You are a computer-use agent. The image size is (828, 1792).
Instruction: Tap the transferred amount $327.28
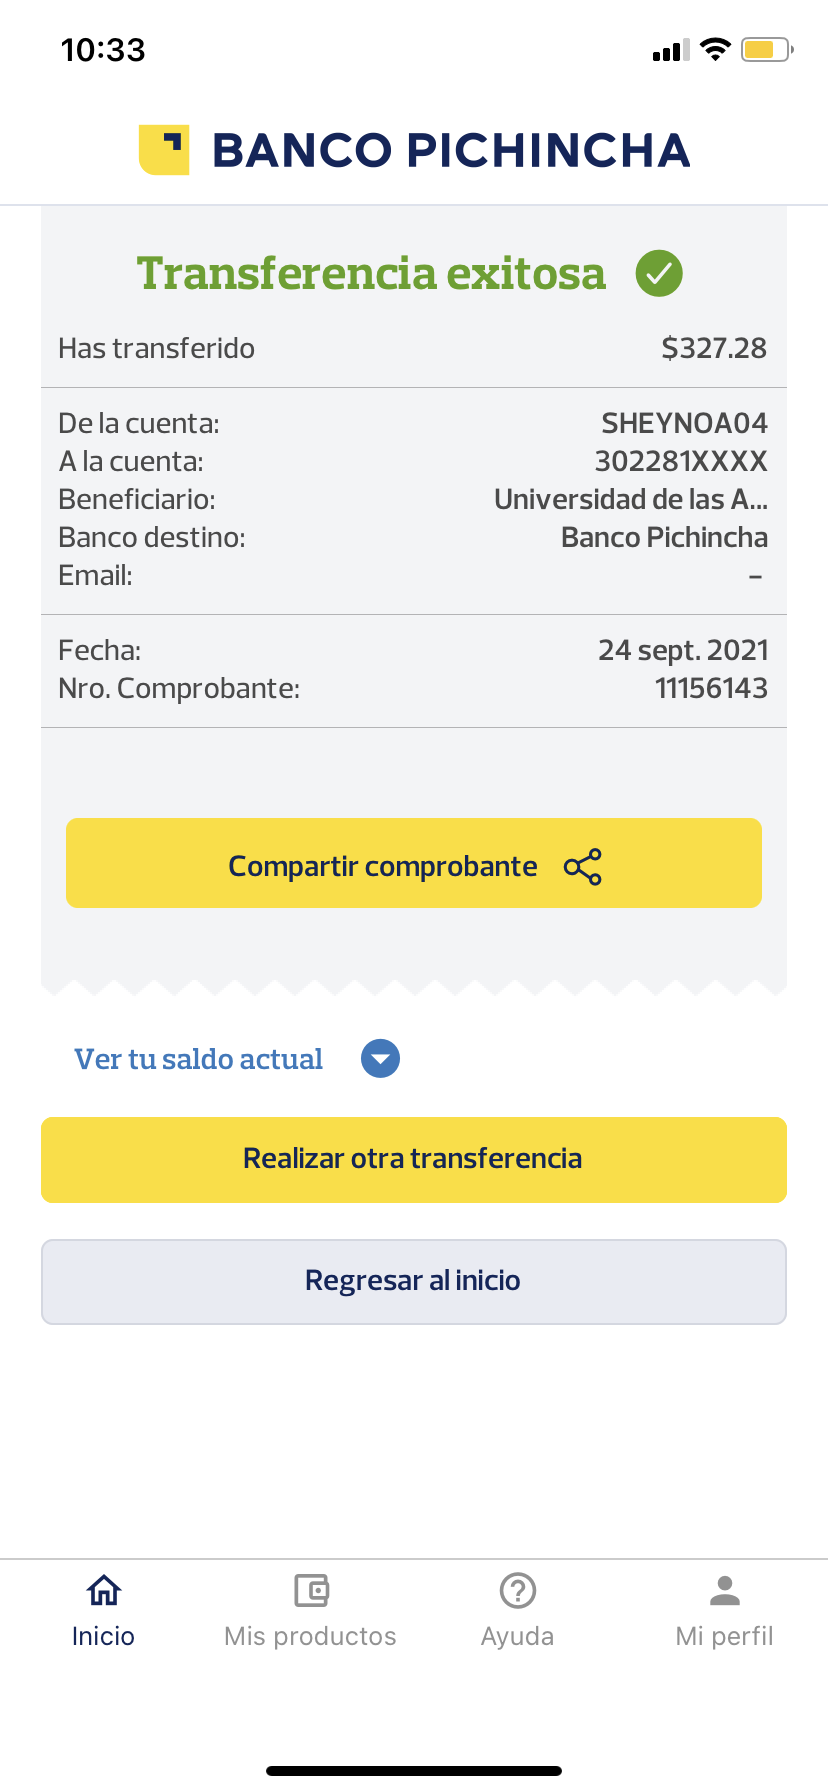click(714, 348)
